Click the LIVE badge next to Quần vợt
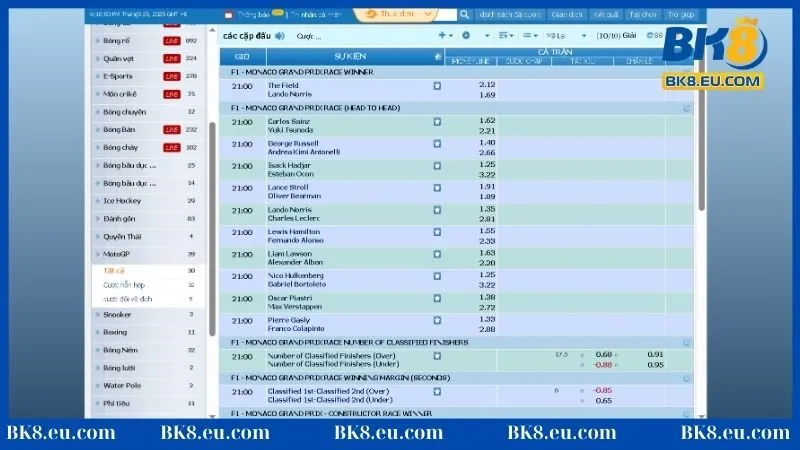This screenshot has width=800, height=450. 170,58
